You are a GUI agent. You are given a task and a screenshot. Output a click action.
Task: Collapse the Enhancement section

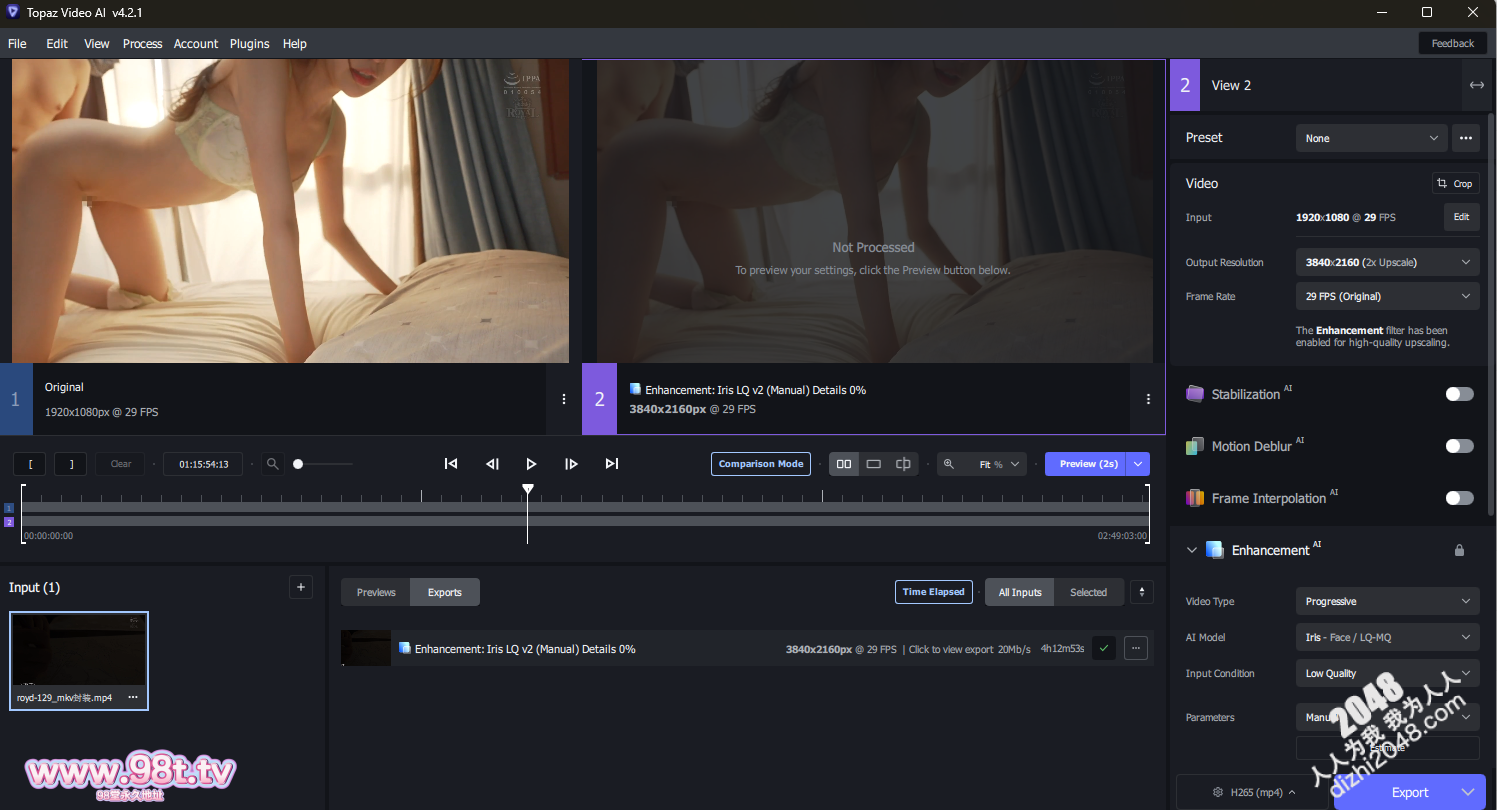(x=1192, y=550)
